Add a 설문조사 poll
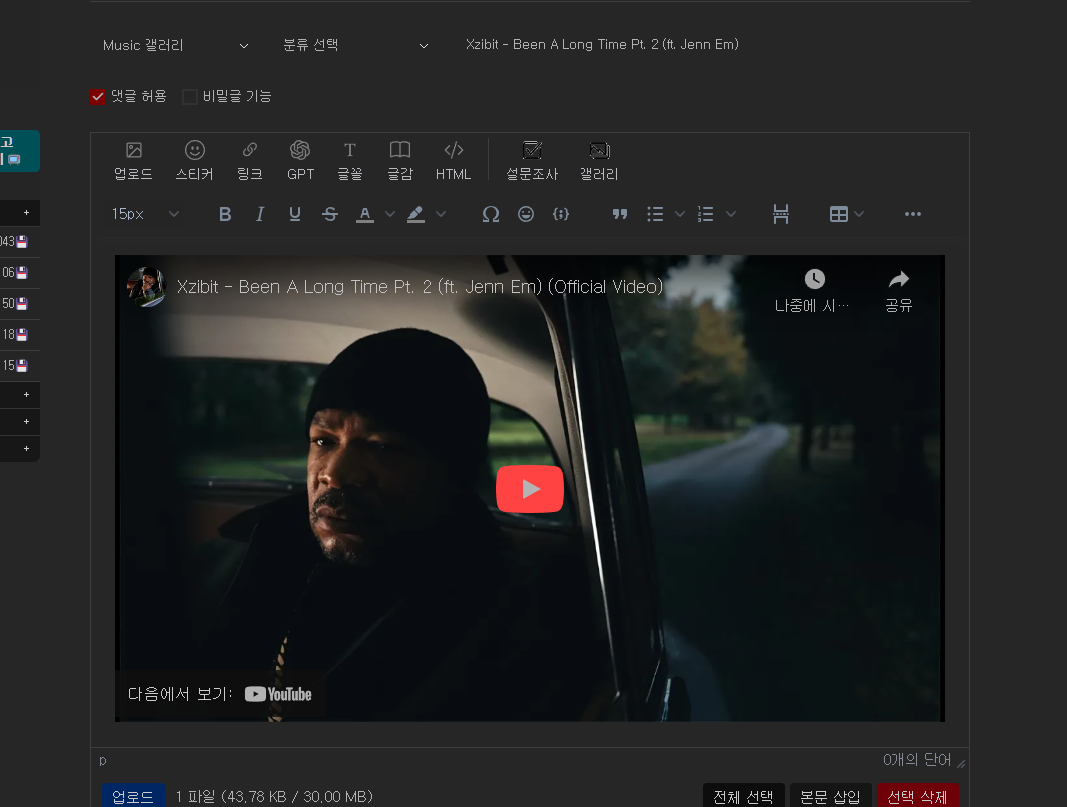This screenshot has width=1067, height=807. click(x=532, y=161)
